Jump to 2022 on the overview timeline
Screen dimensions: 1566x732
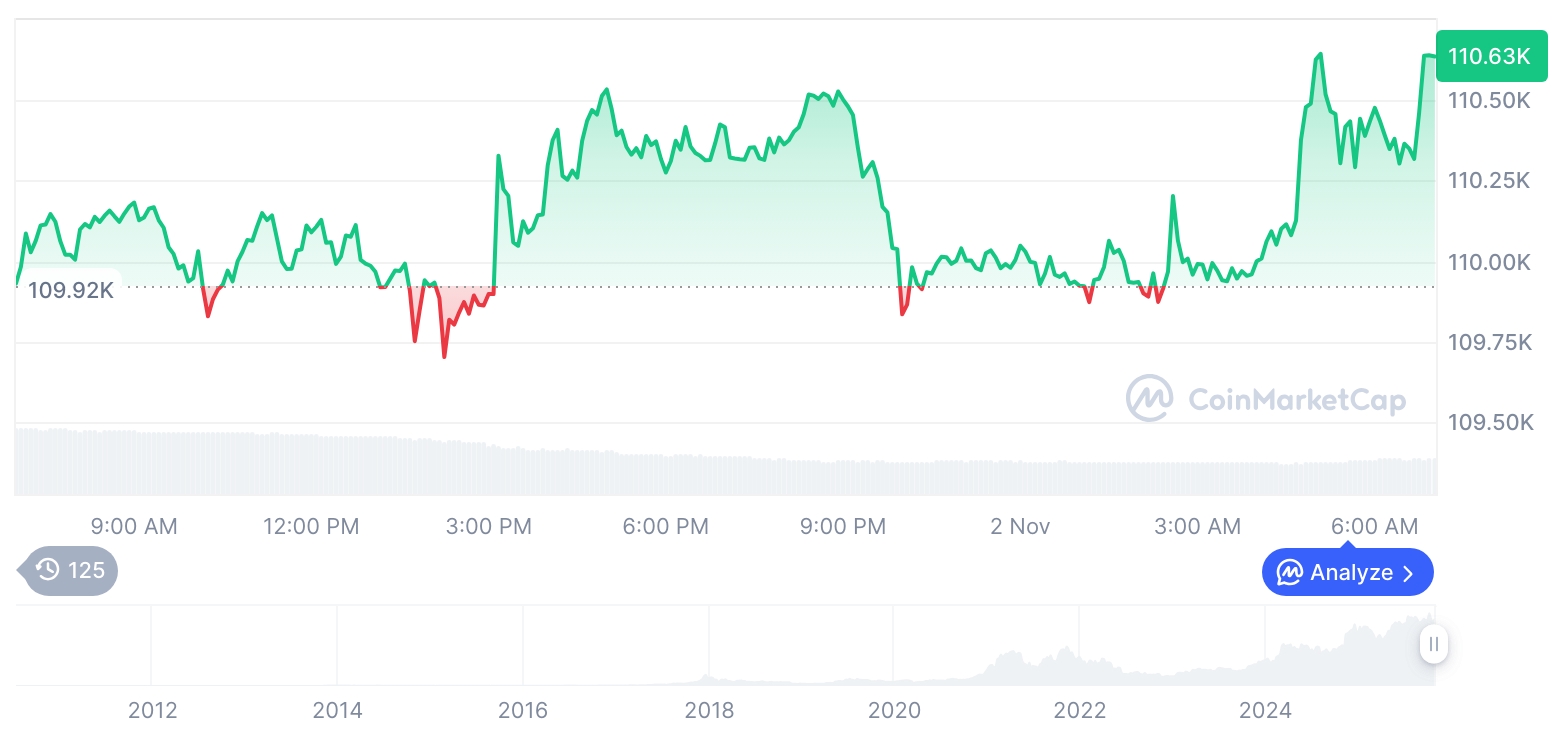pyautogui.click(x=1080, y=710)
